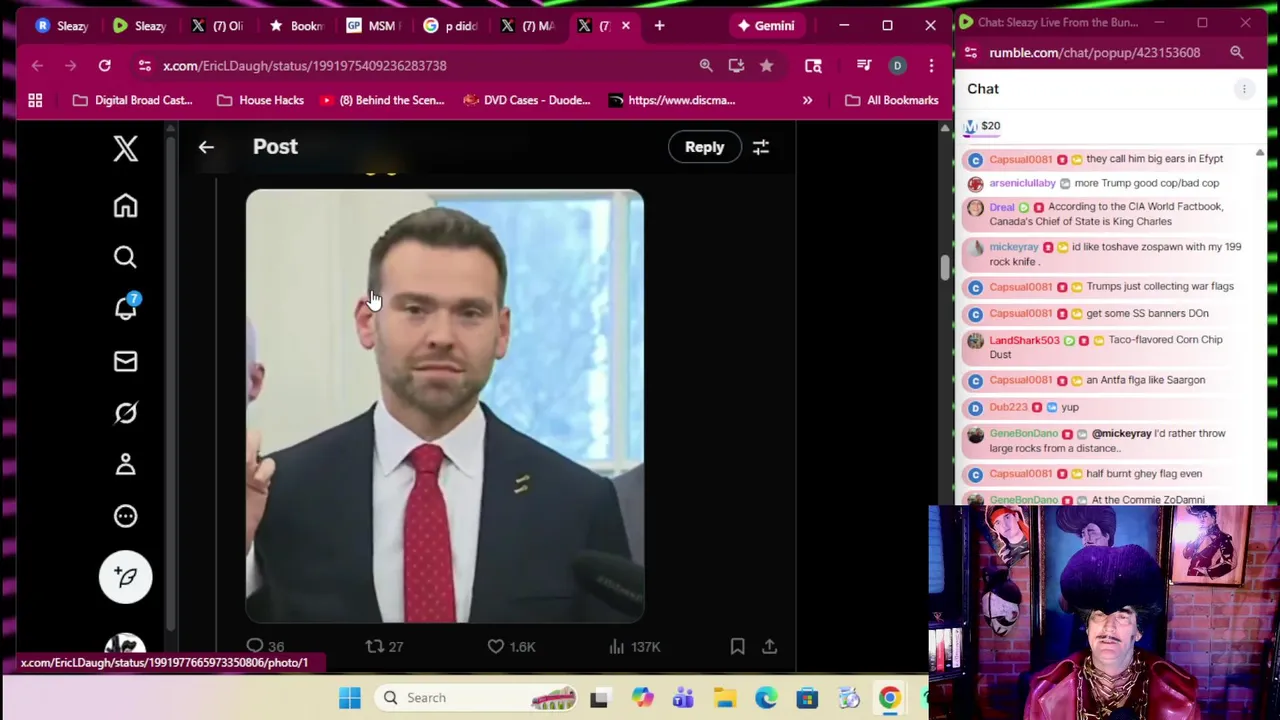
Task: Expand hidden bookmarks with the chevron
Action: point(807,100)
